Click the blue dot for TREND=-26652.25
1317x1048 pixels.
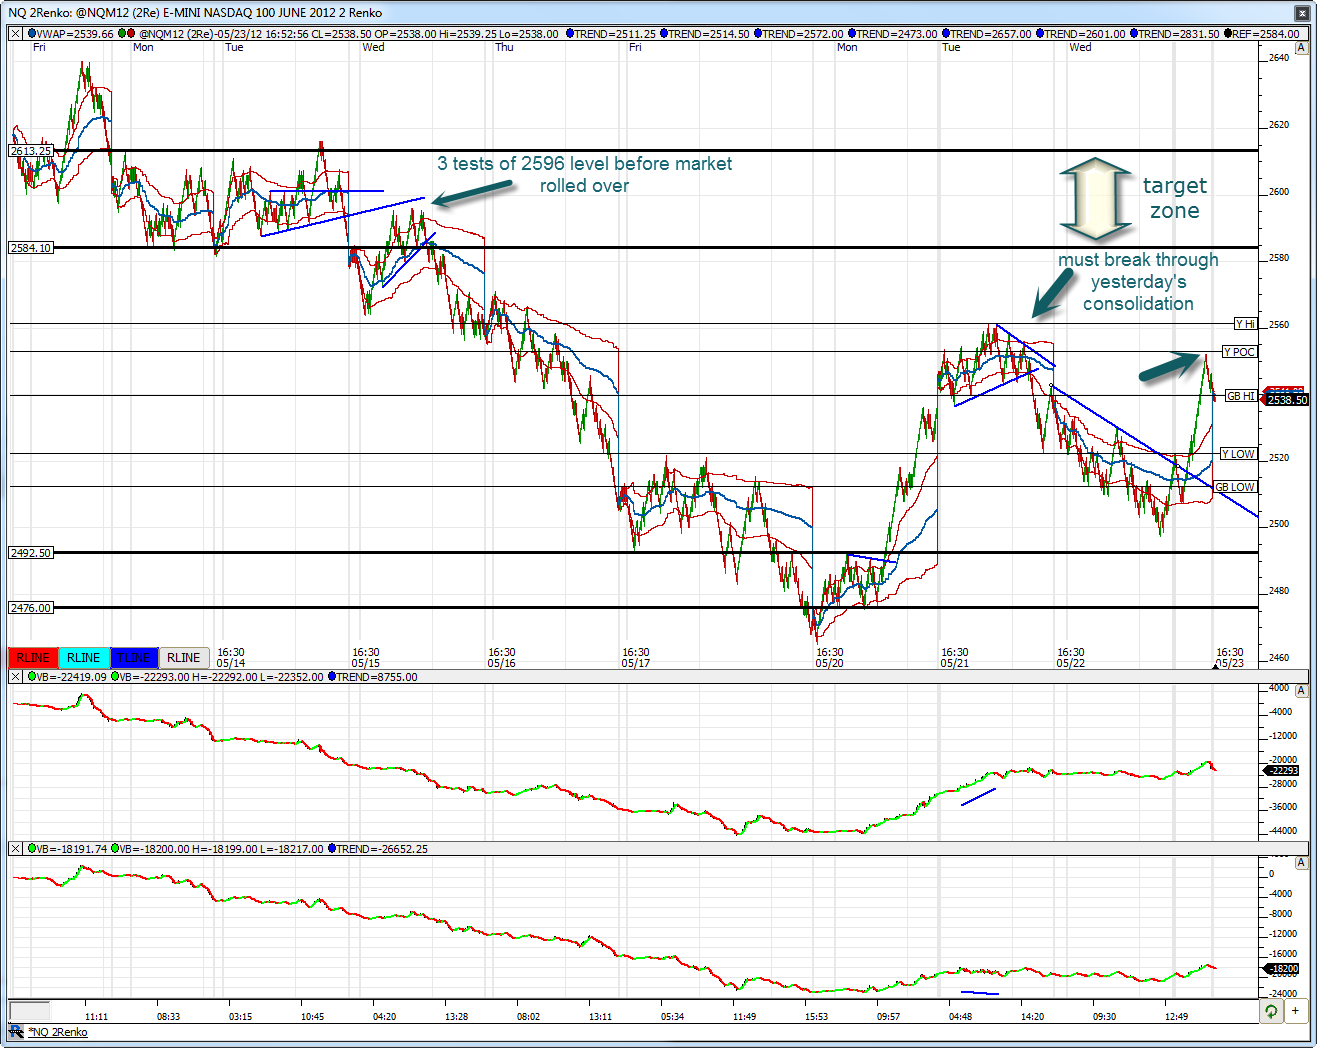point(332,849)
